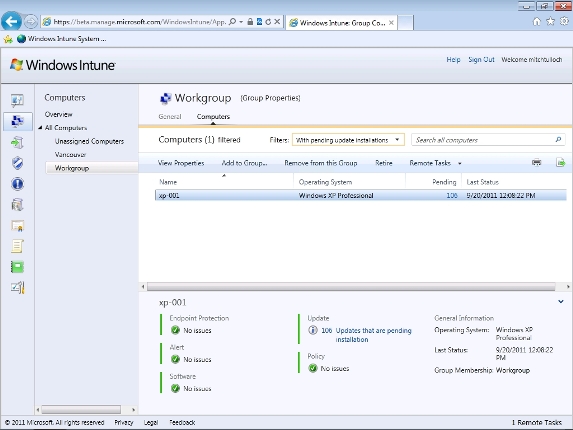Open the 1 Remote Tasks status link

536,422
